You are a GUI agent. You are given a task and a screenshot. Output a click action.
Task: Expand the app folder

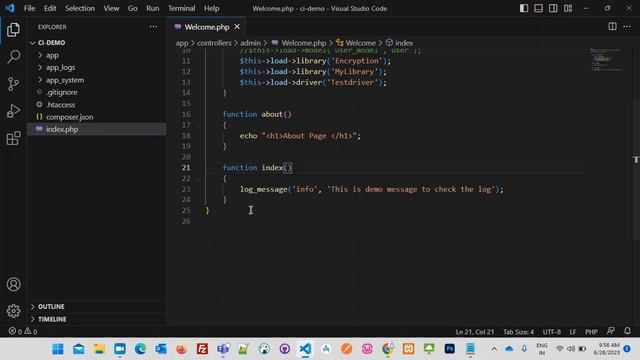tap(97, 55)
